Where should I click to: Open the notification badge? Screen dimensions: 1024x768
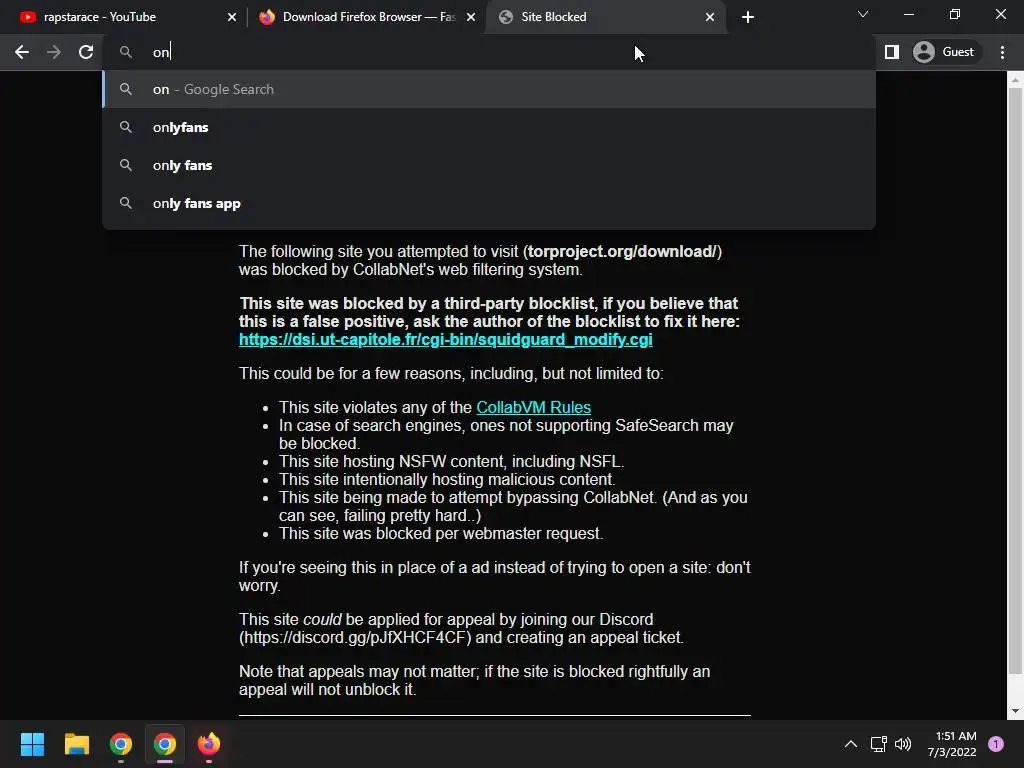[x=996, y=744]
